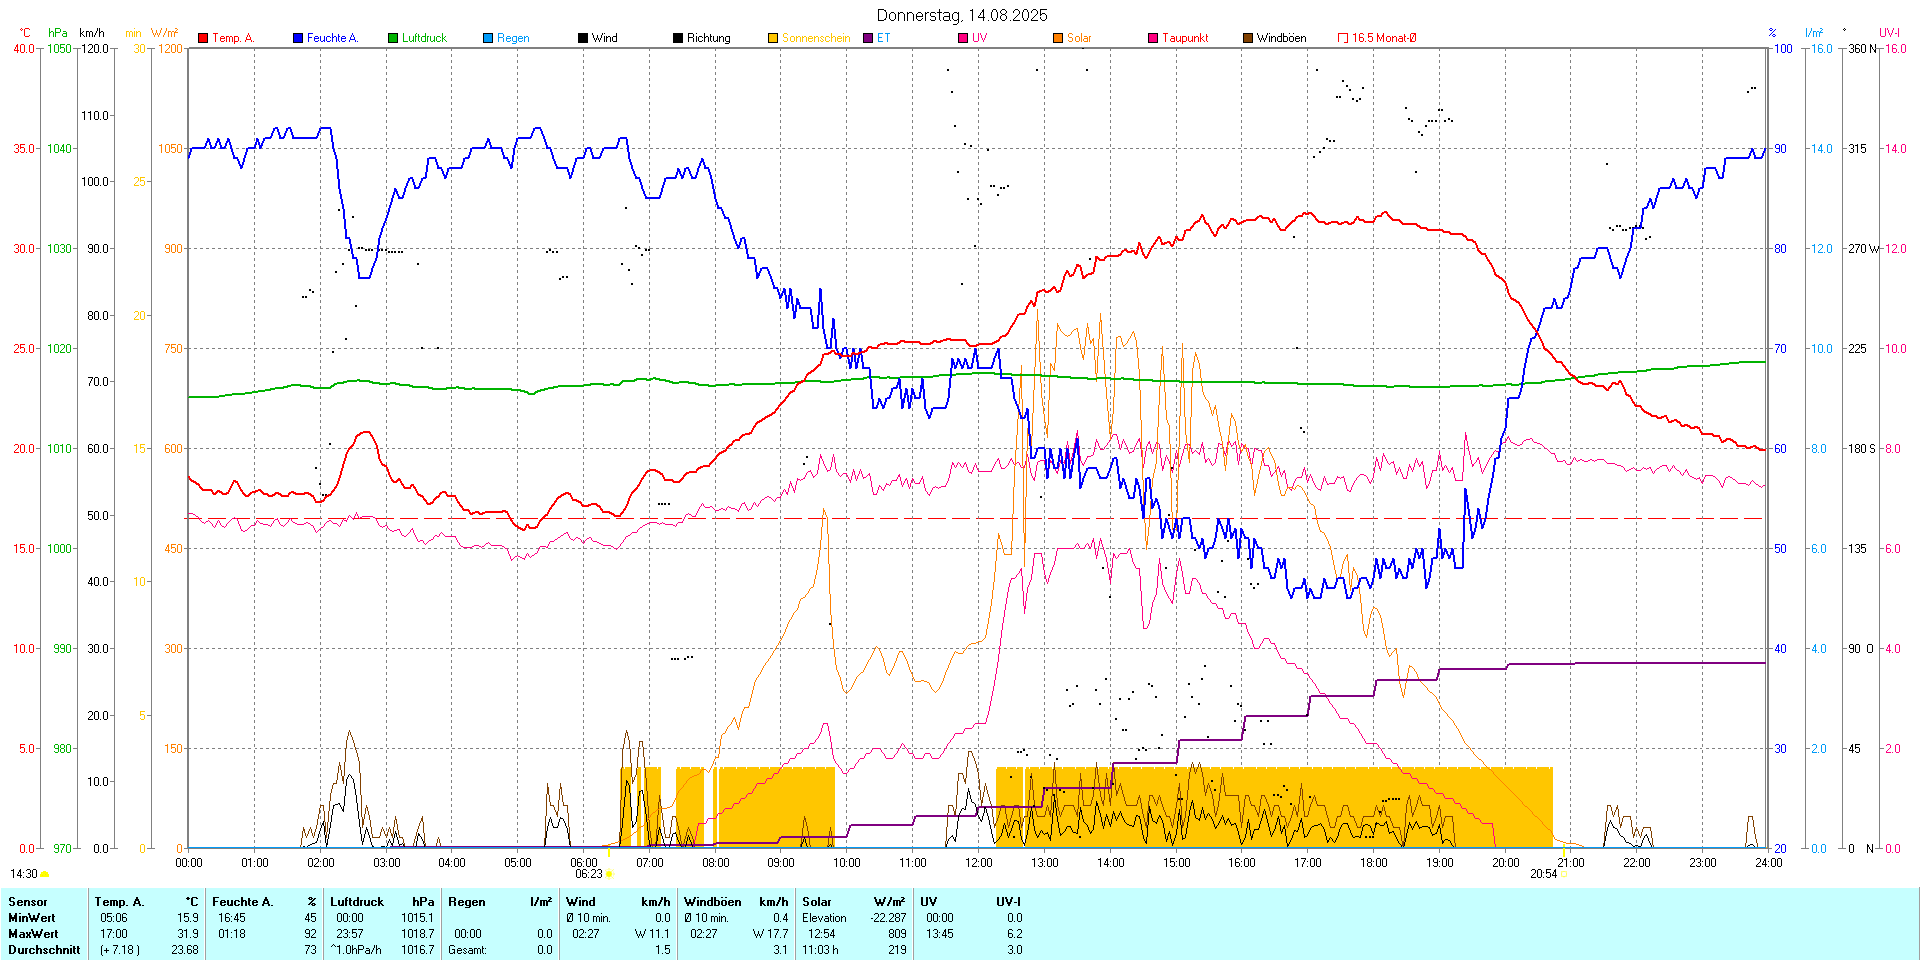The width and height of the screenshot is (1920, 960).
Task: Click the orange Solar legend square
Action: (1058, 38)
